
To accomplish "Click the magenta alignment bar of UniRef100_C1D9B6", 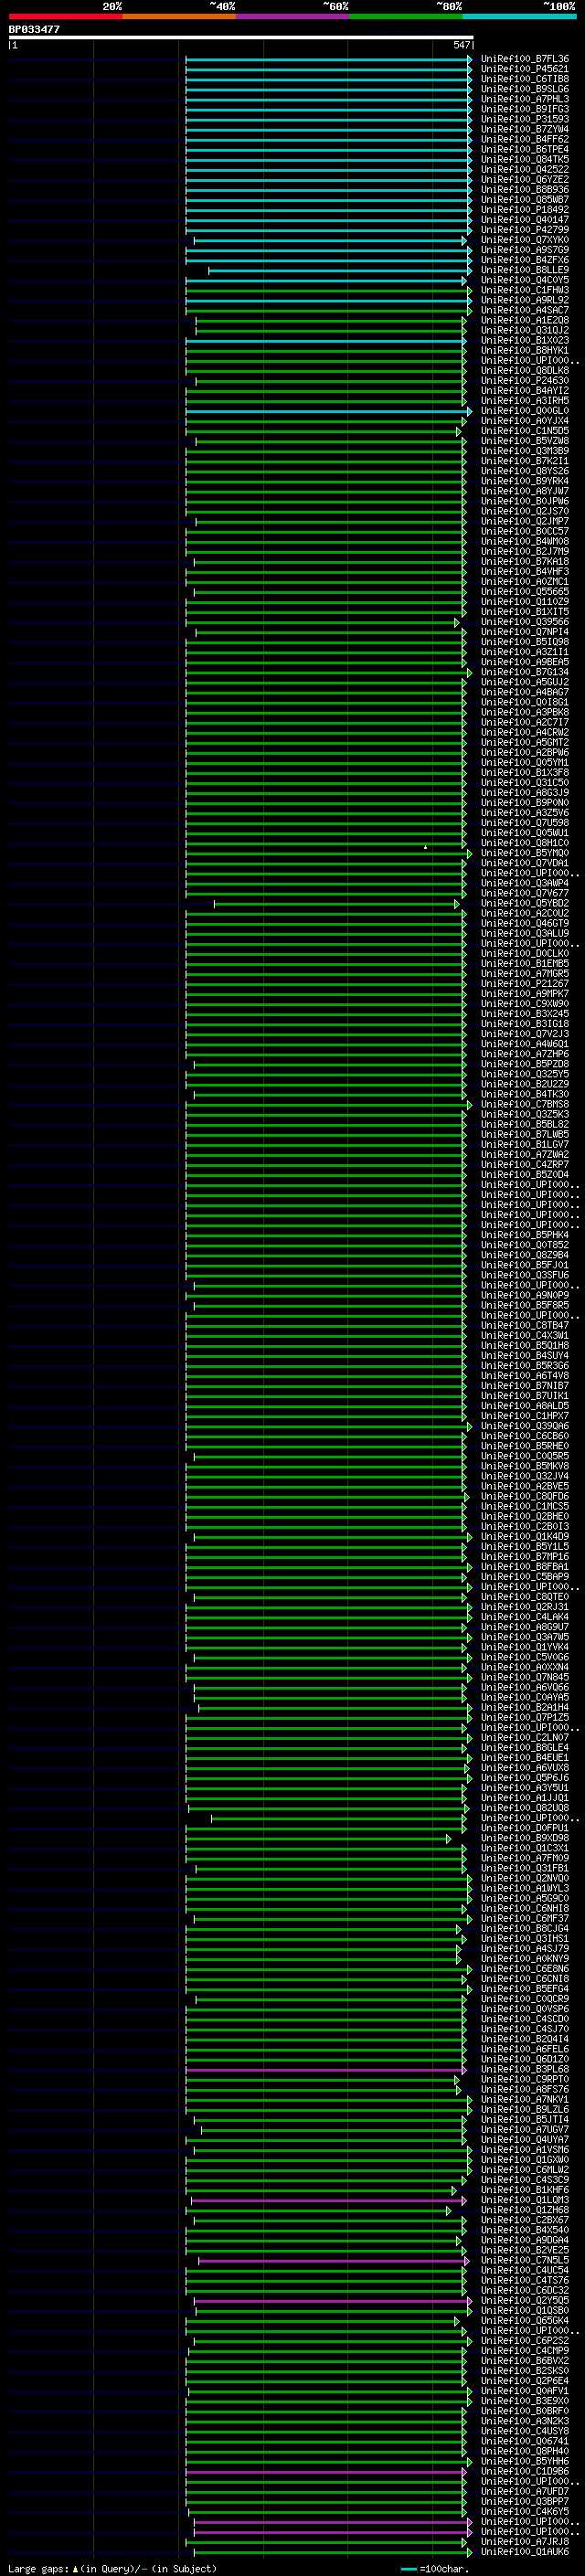I will click(x=325, y=2471).
